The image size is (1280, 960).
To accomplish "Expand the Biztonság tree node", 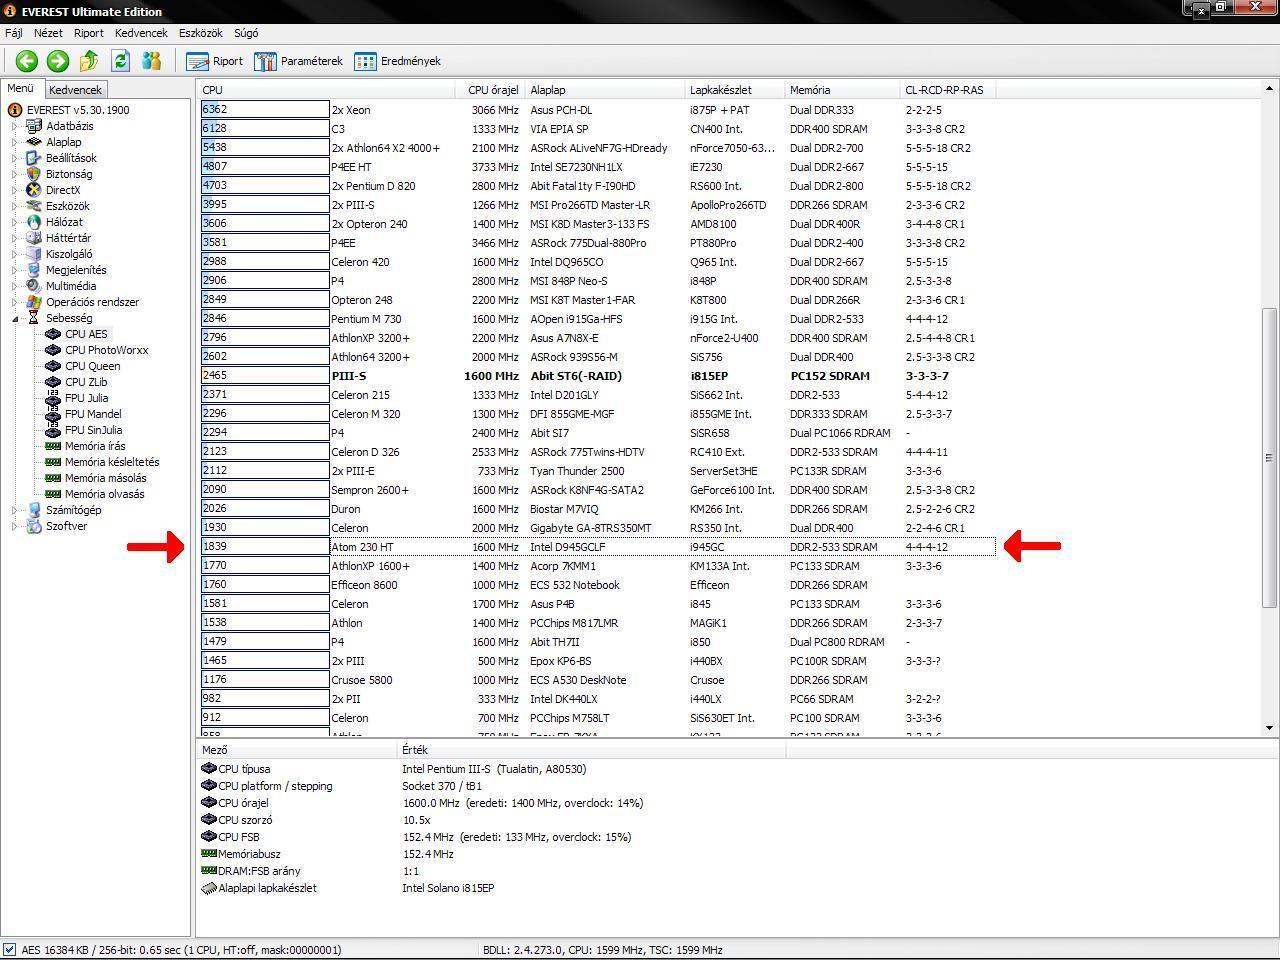I will click(15, 174).
